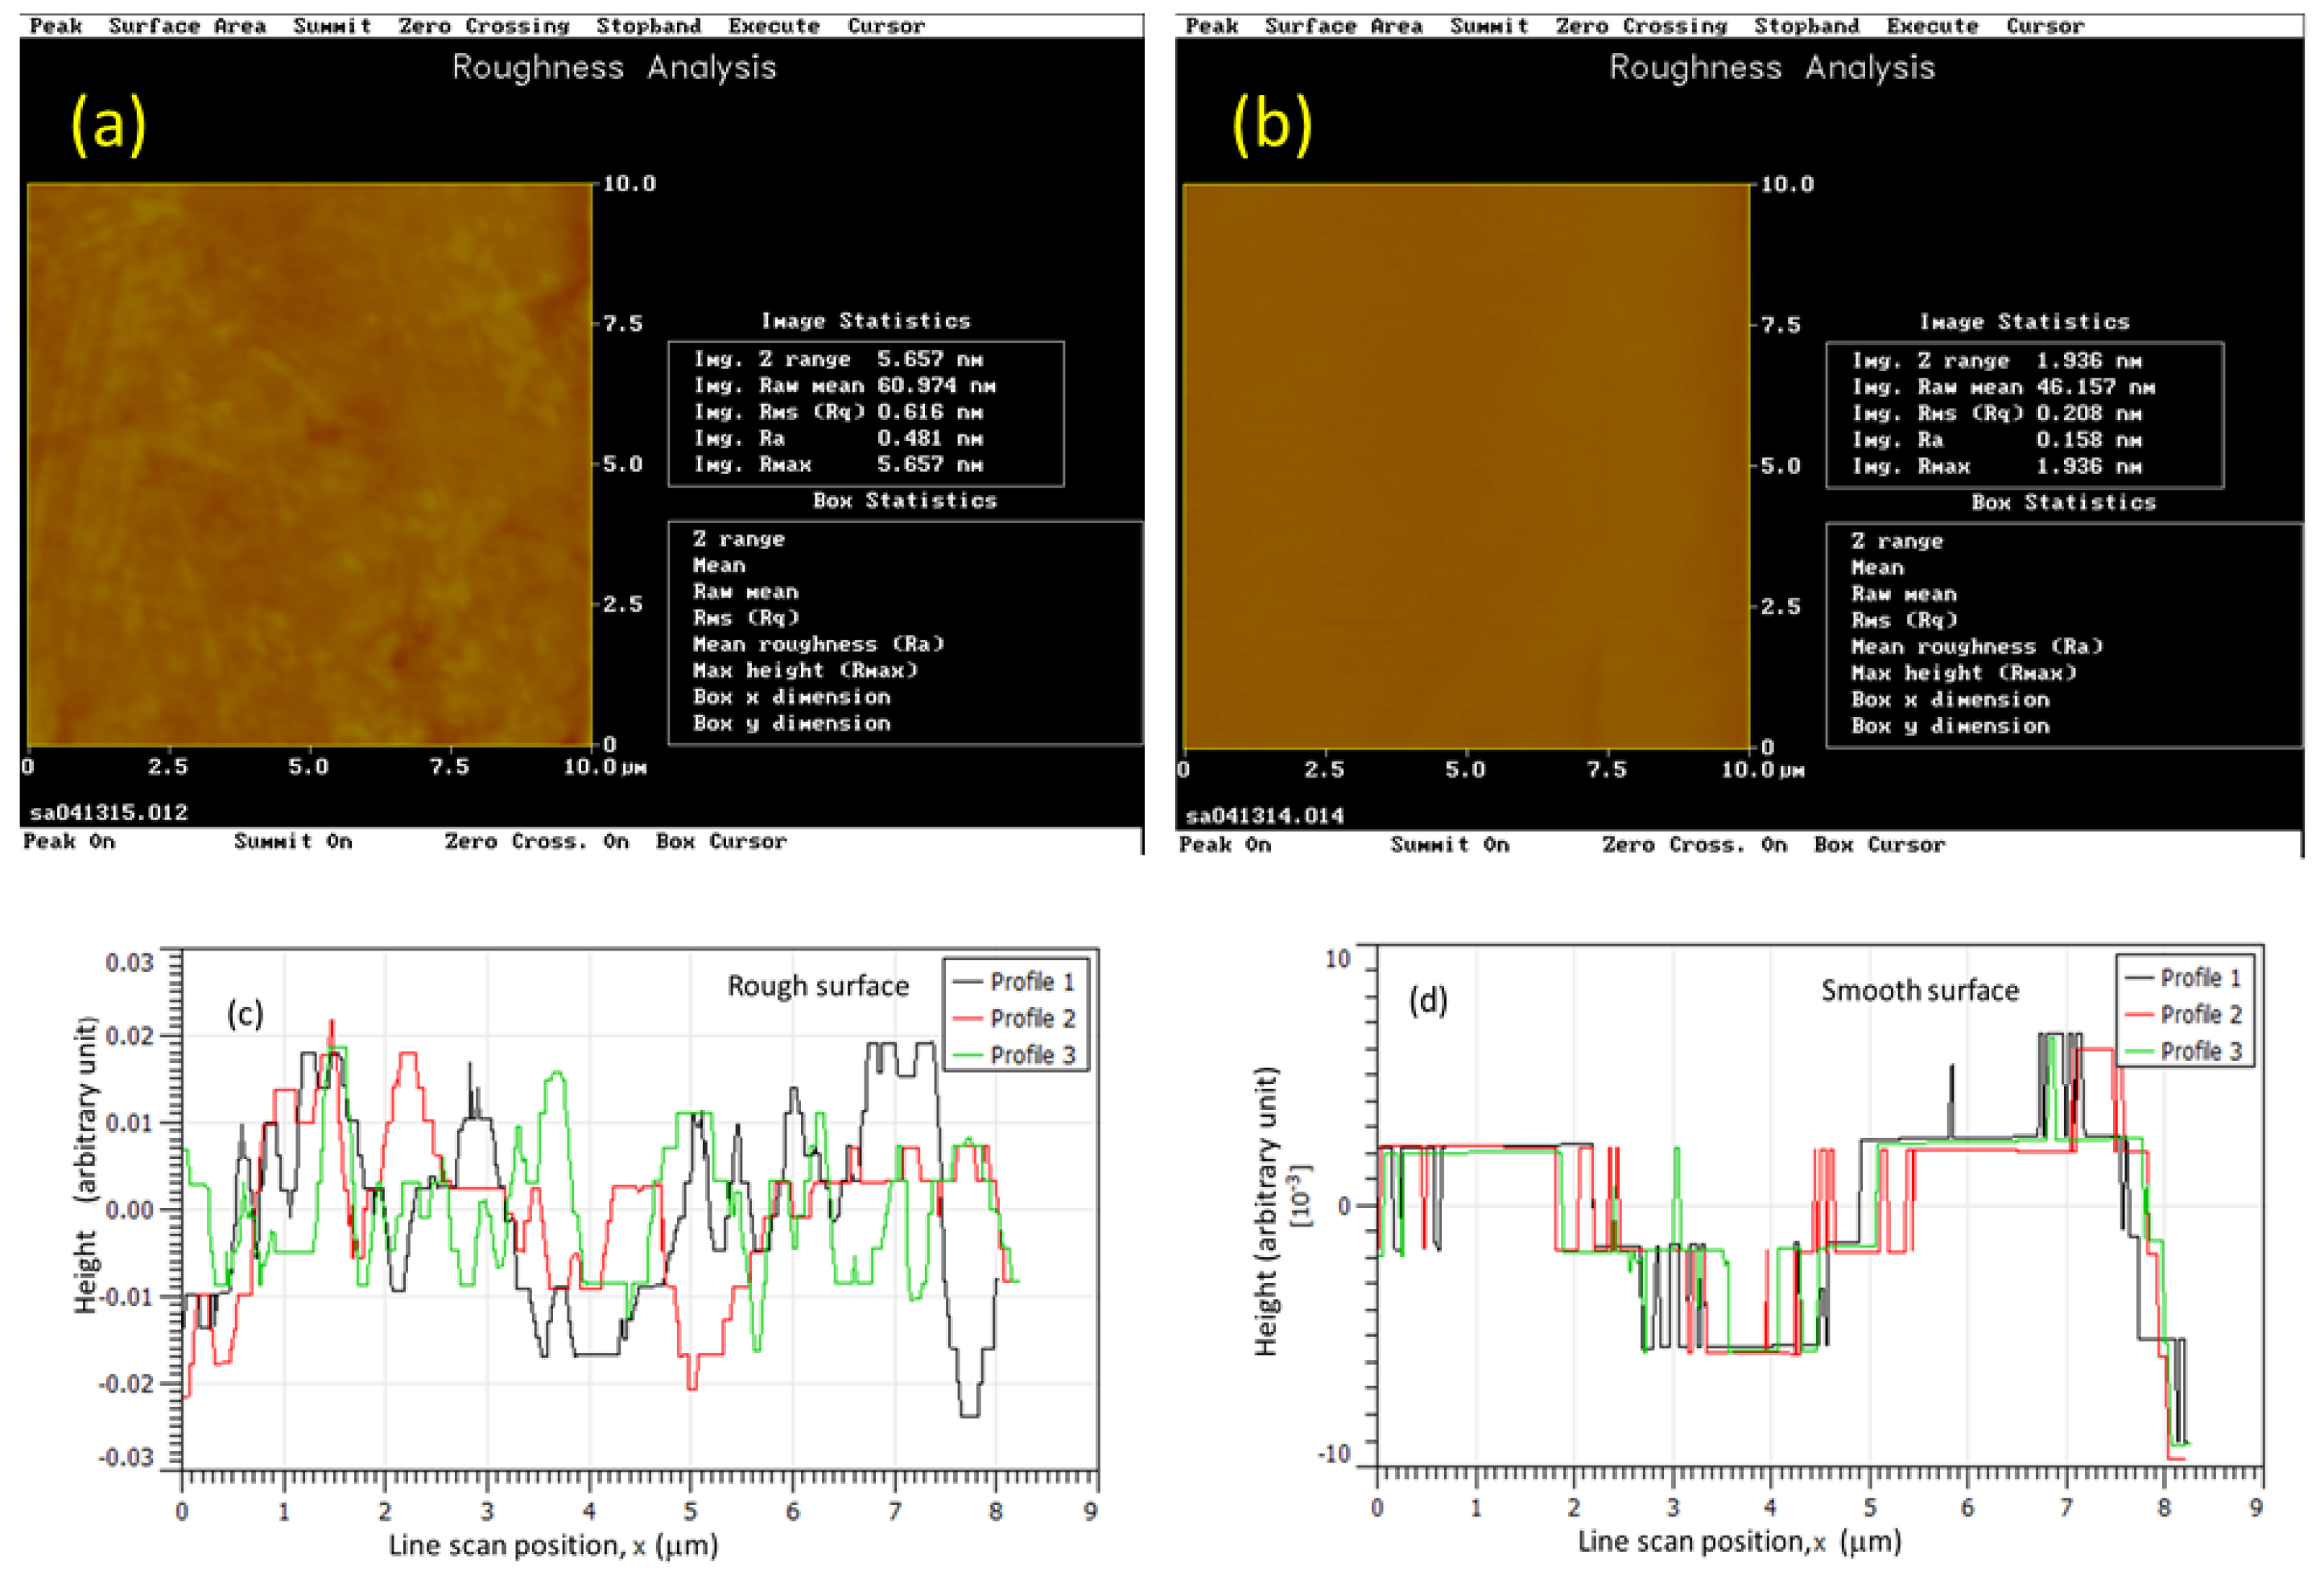The height and width of the screenshot is (1571, 2324).
Task: Click Box Statistics heading in panel (b)
Action: tap(2064, 503)
